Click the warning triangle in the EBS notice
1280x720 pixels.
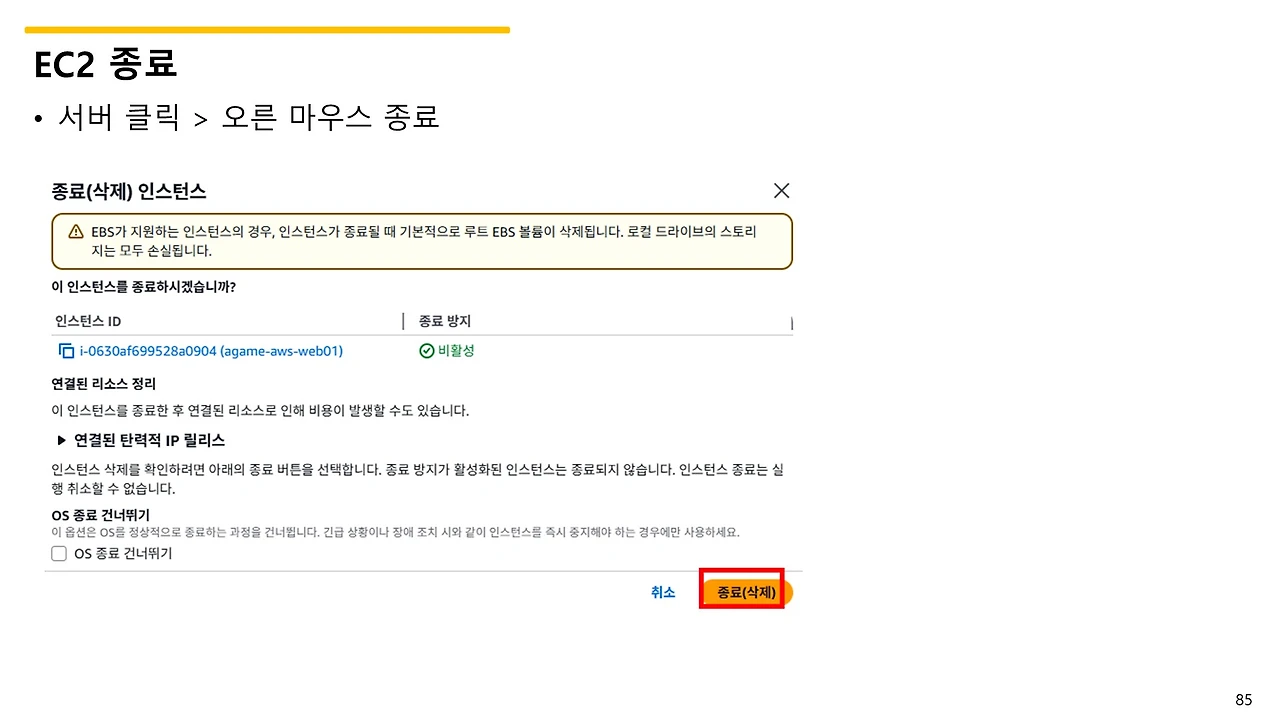point(75,231)
